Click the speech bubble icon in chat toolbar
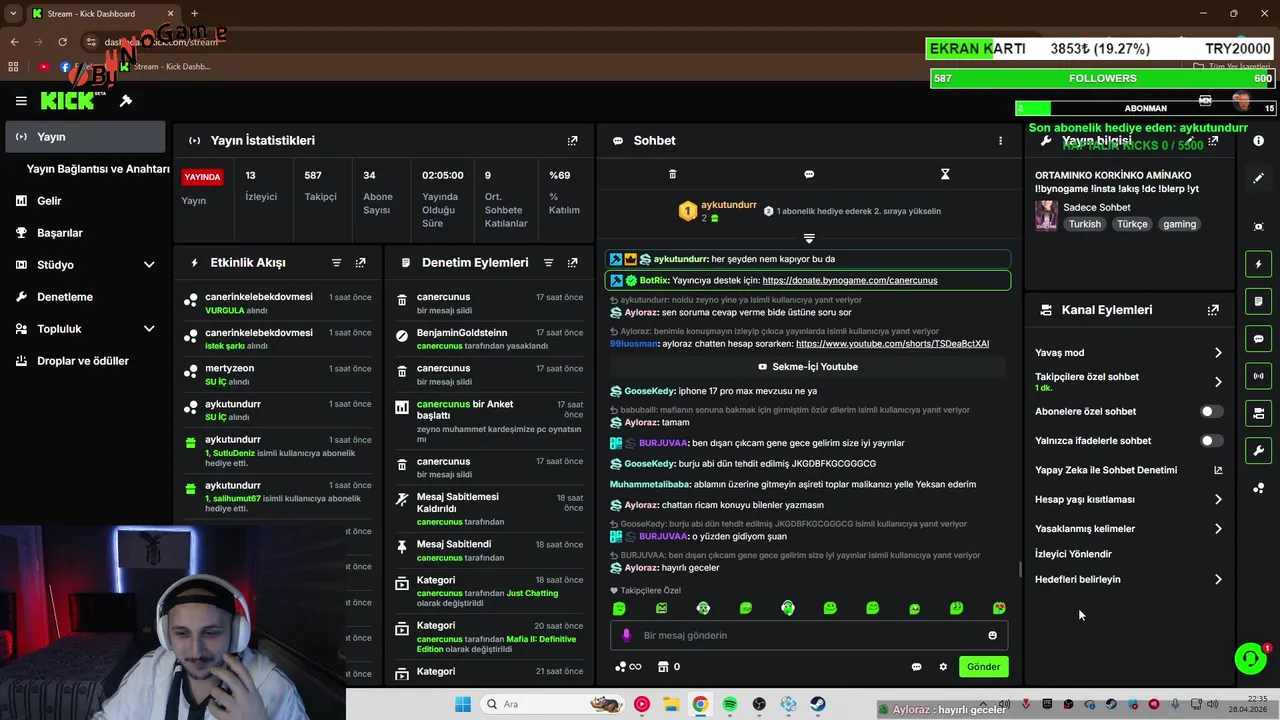The image size is (1280, 720). (809, 174)
